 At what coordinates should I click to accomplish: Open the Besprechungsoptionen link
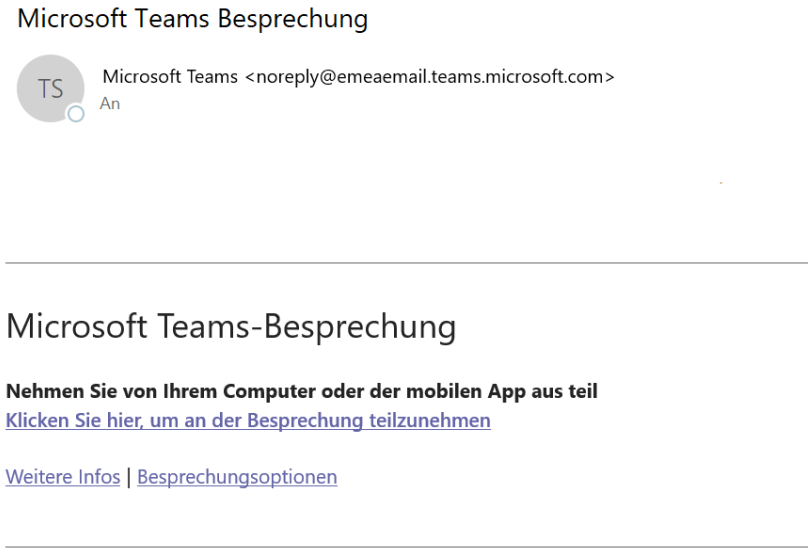[x=237, y=477]
